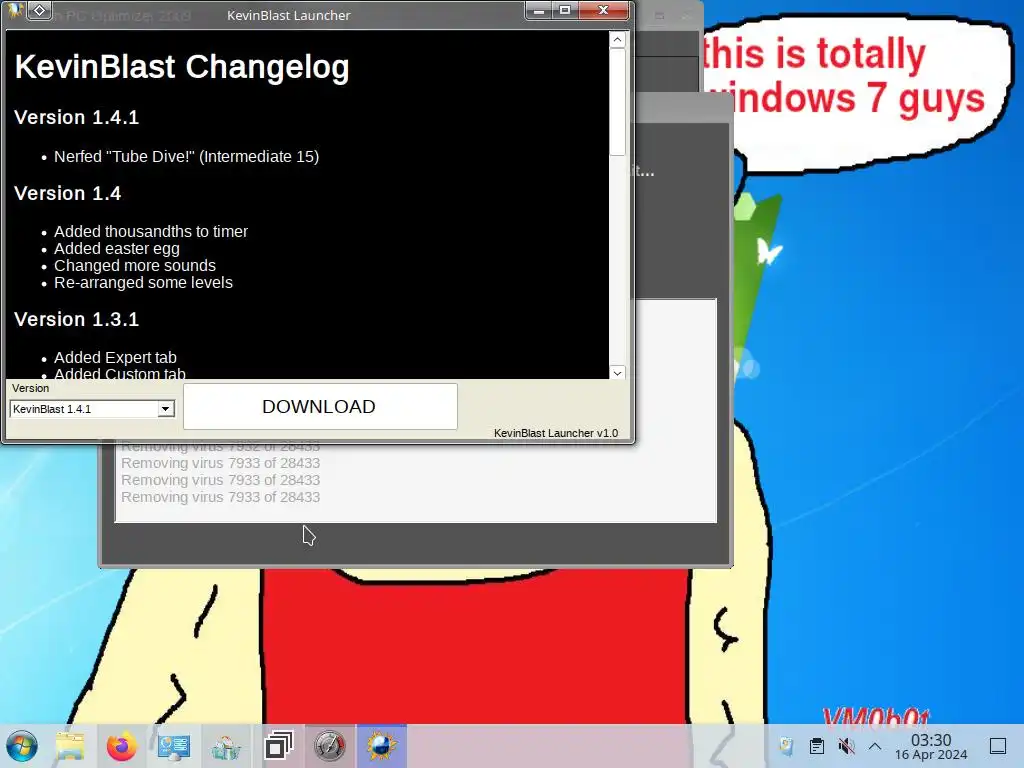Image resolution: width=1024 pixels, height=768 pixels.
Task: Open the clipboard tray icon
Action: pos(816,746)
